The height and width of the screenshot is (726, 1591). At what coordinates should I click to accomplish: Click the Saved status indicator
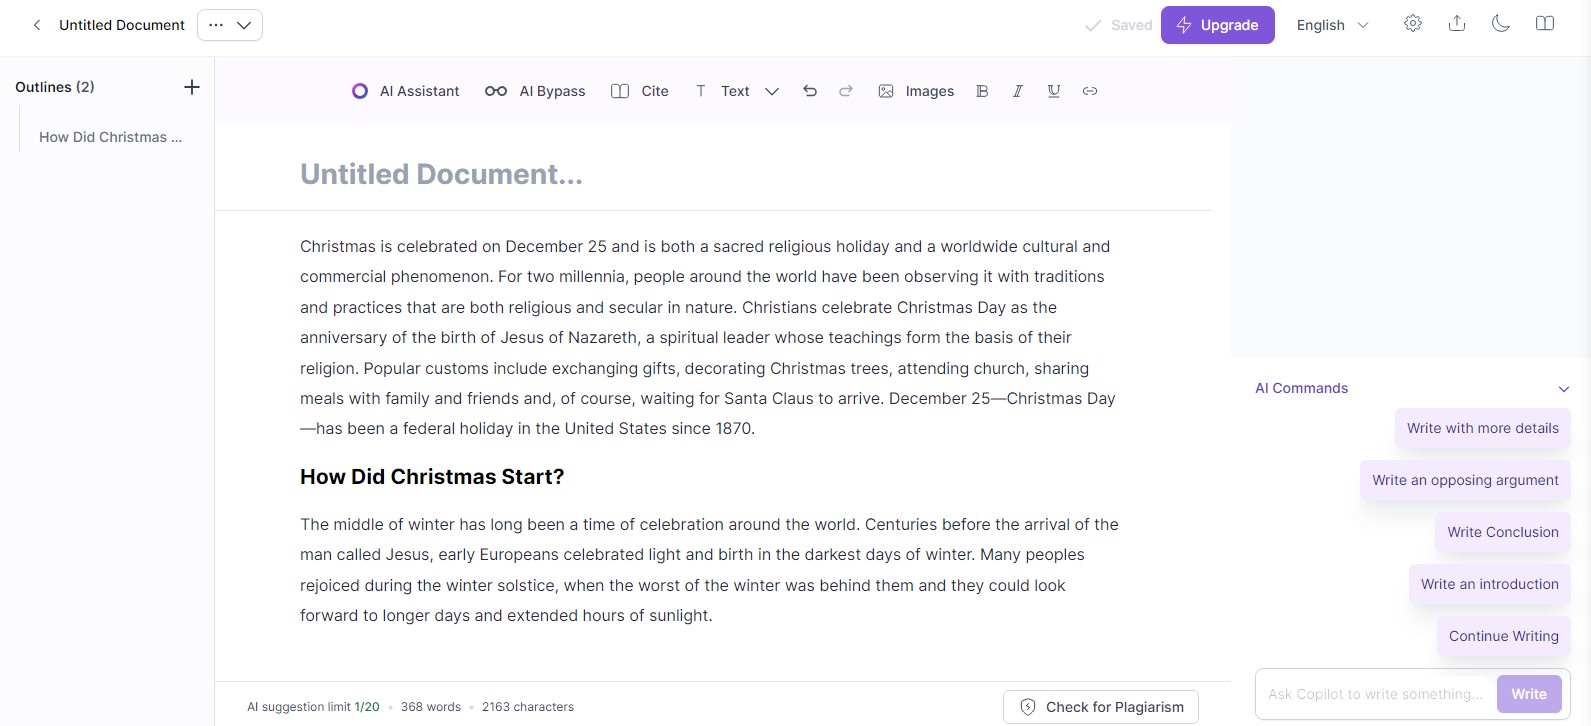pos(1119,25)
